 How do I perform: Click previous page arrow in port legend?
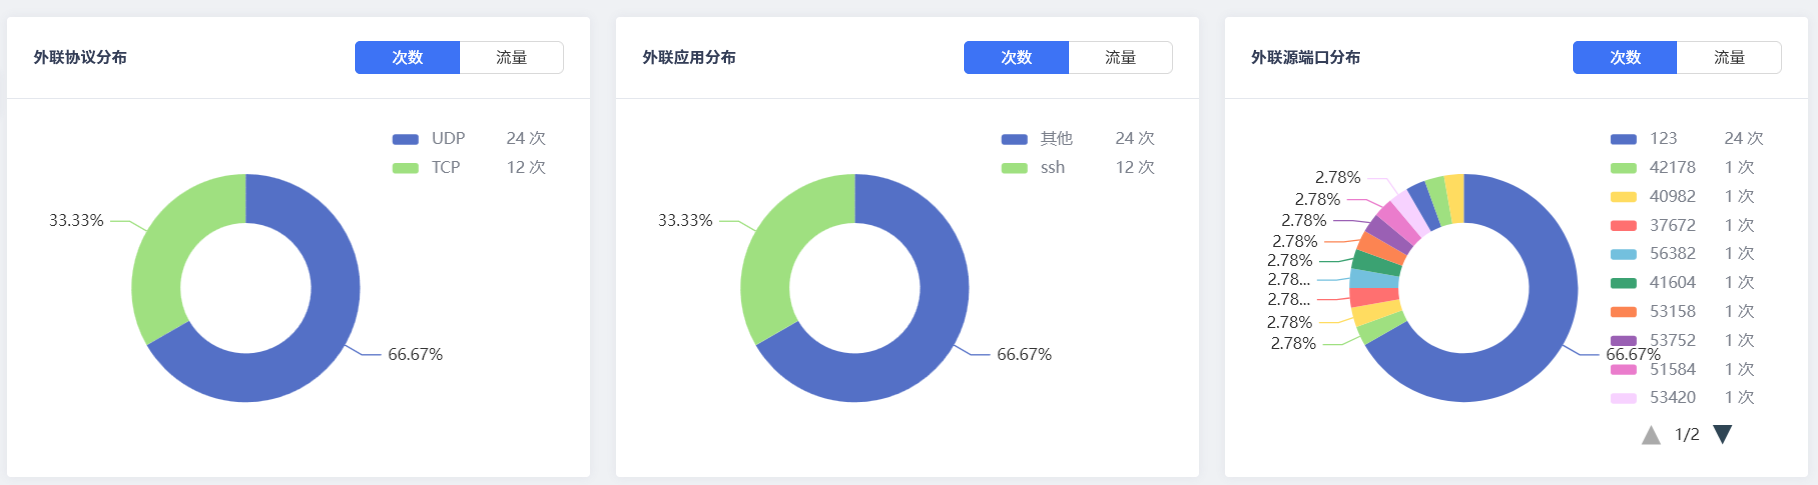click(1651, 435)
